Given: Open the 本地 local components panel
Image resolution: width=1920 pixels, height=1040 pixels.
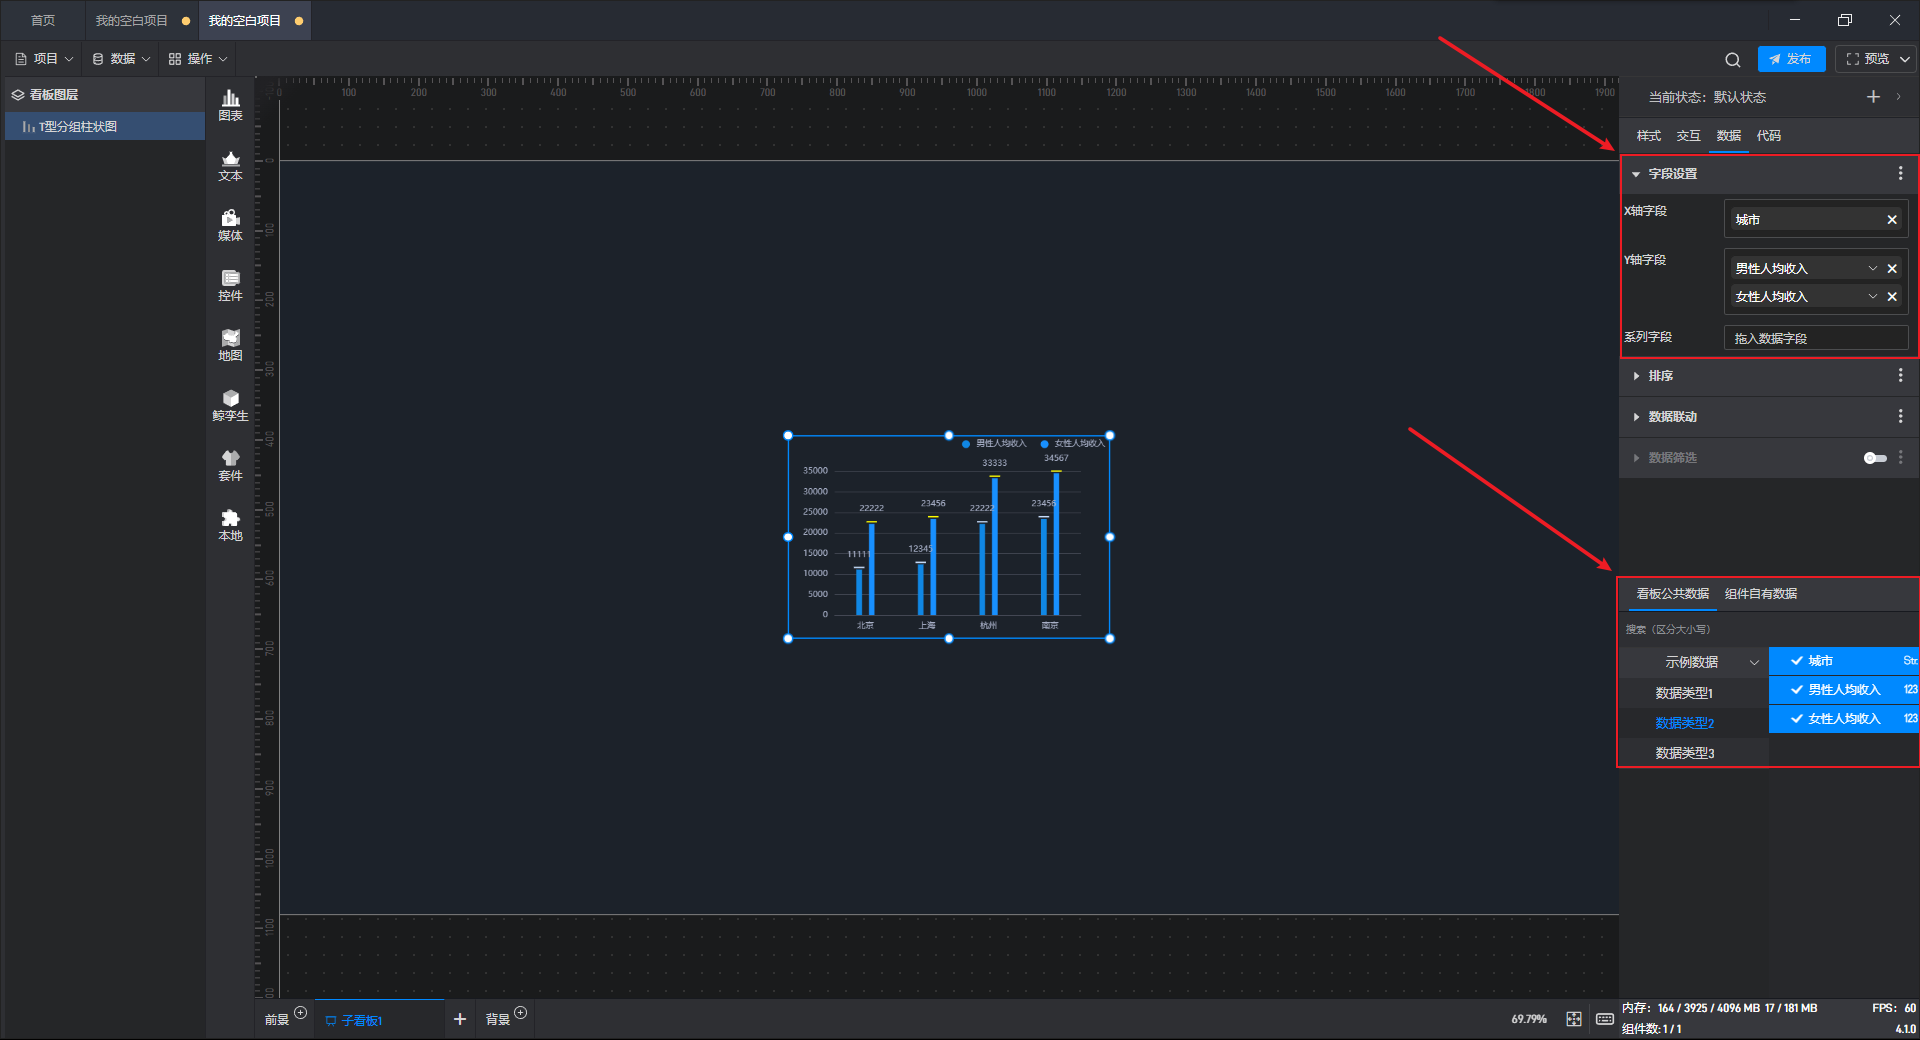Looking at the screenshot, I should pos(230,525).
